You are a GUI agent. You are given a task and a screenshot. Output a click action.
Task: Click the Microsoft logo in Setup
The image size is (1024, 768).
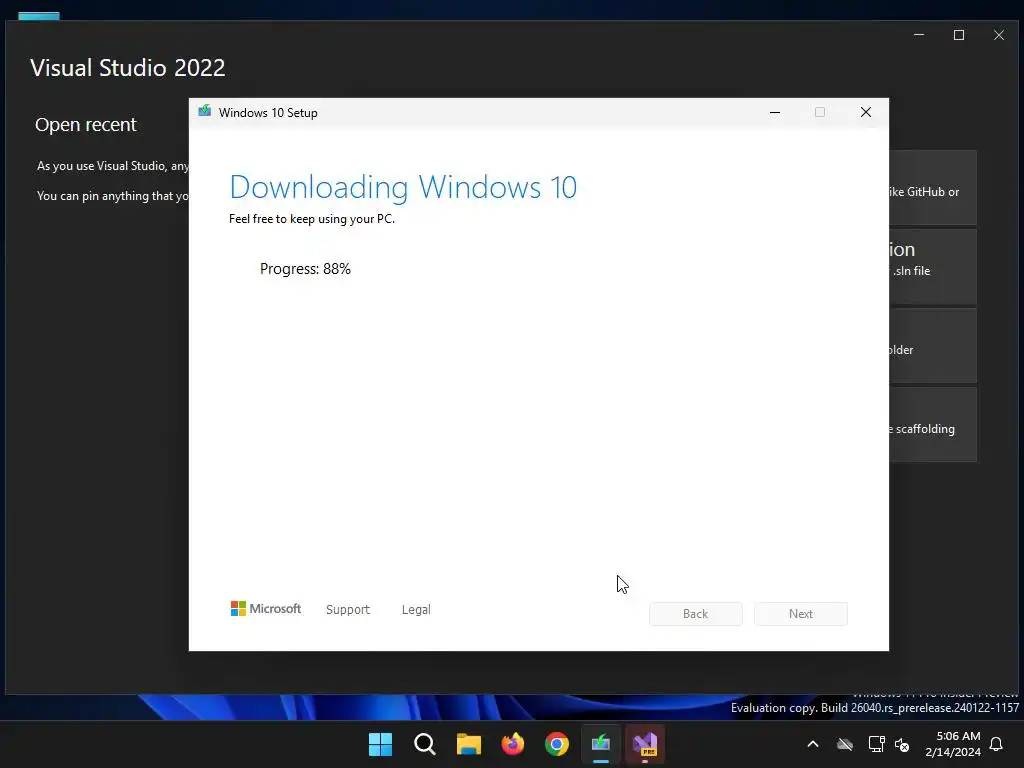point(266,609)
